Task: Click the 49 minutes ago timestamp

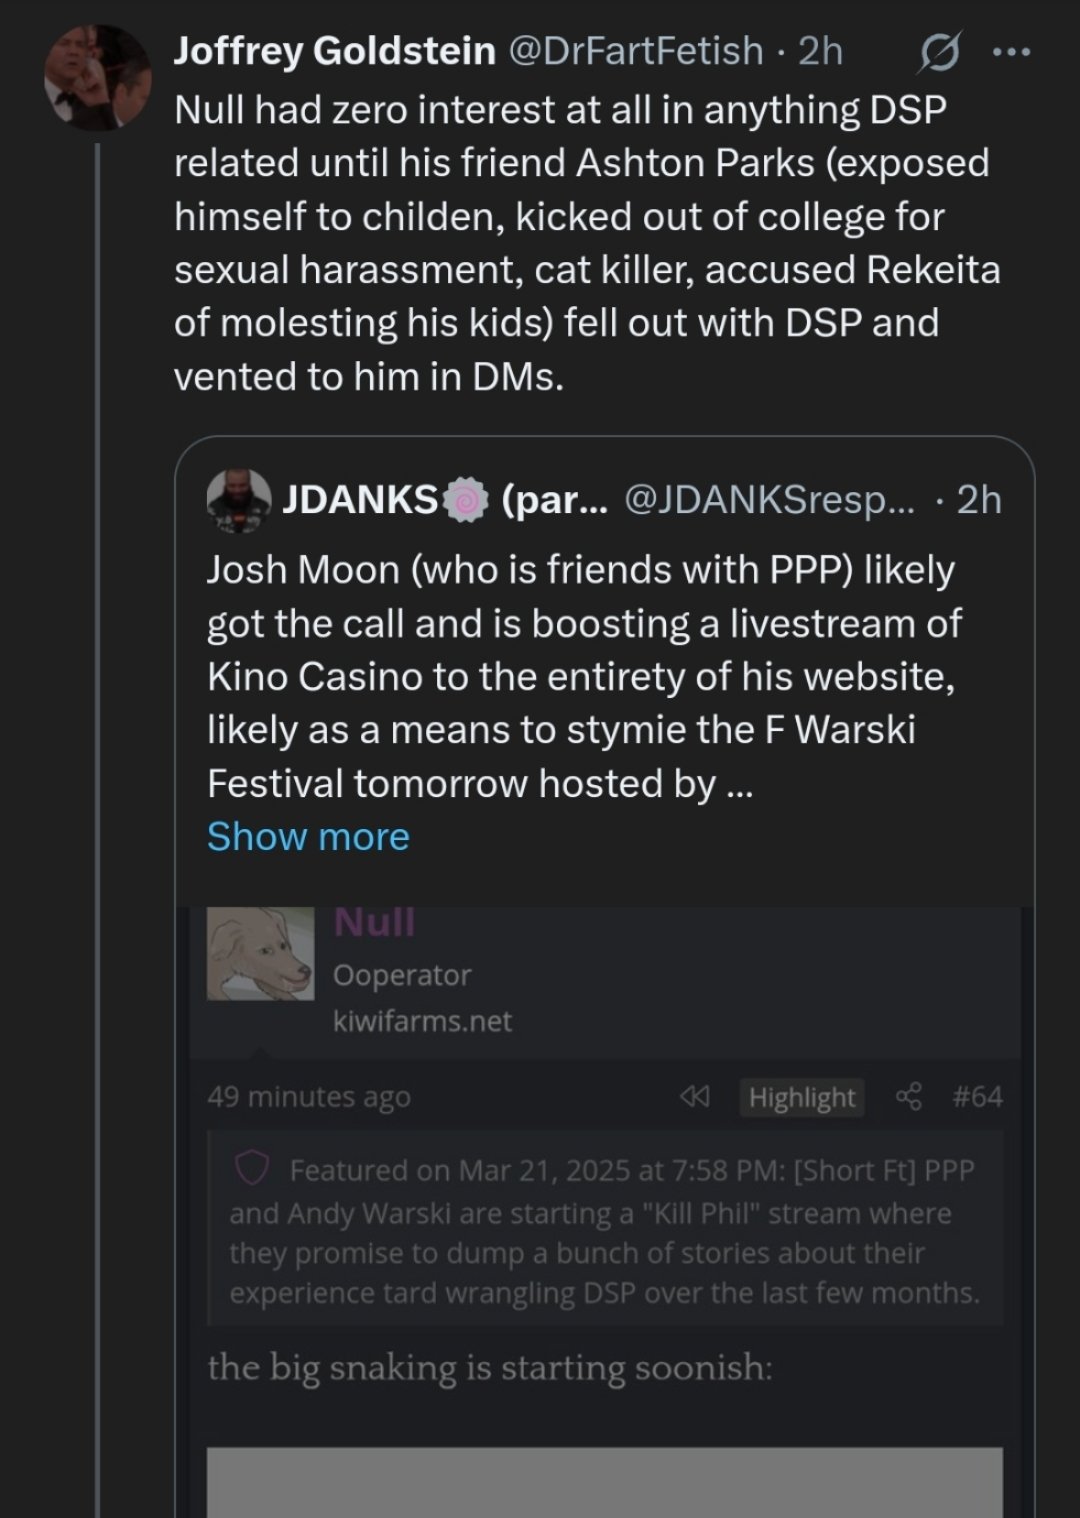Action: tap(309, 1097)
